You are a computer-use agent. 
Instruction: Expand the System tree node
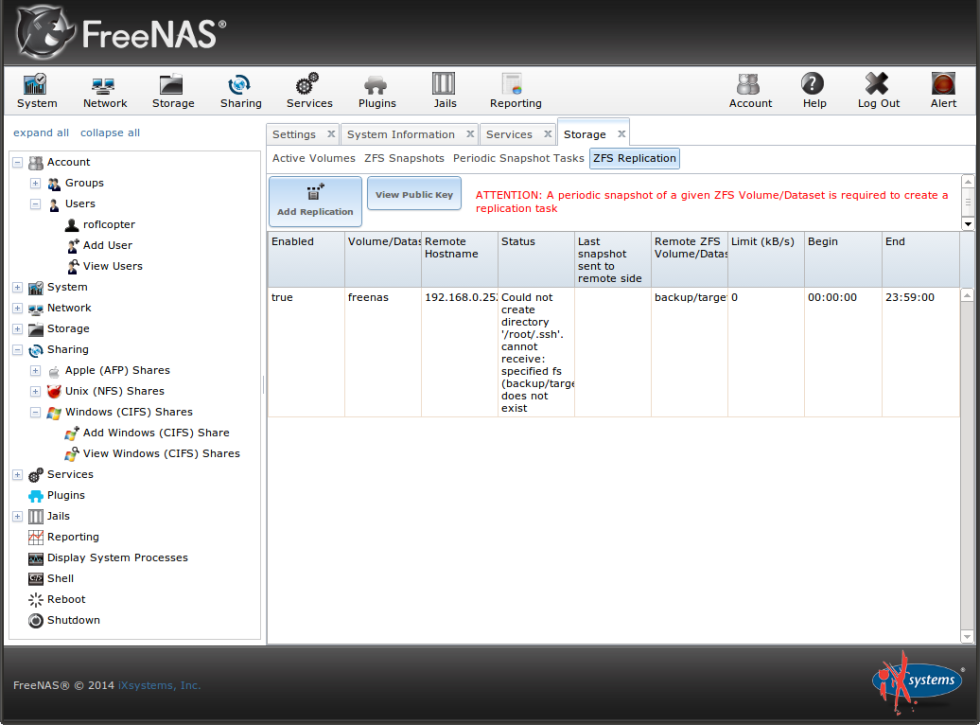[16, 287]
